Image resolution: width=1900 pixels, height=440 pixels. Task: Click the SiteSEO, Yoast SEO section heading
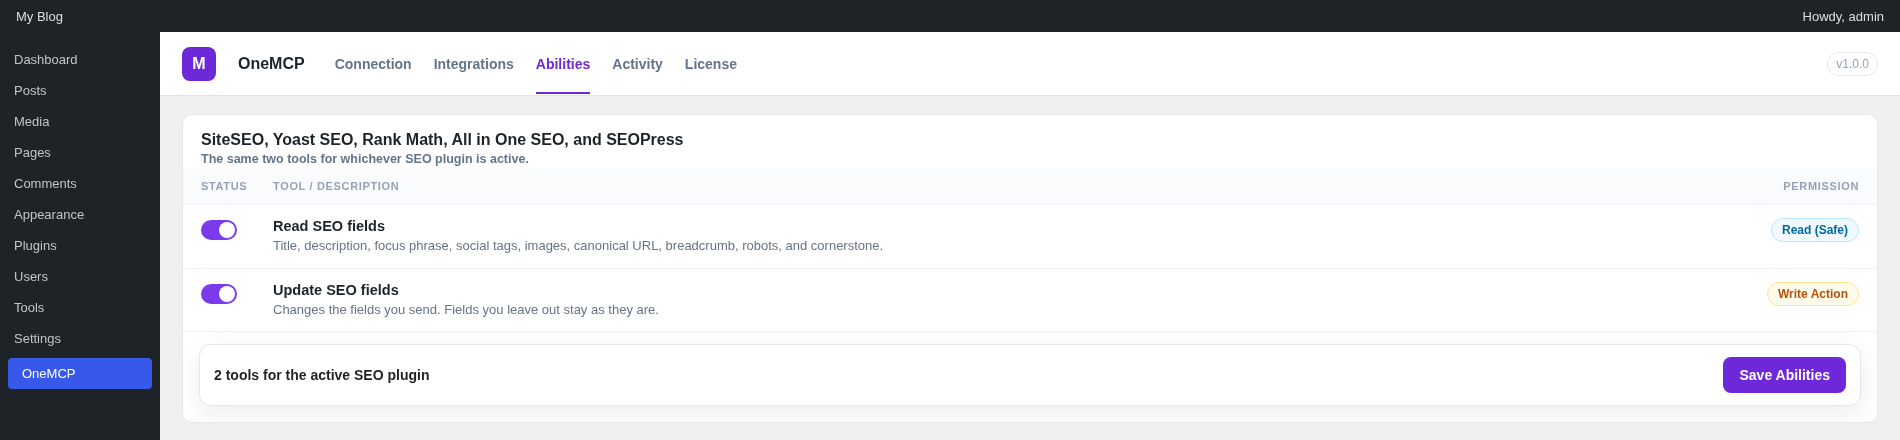442,140
